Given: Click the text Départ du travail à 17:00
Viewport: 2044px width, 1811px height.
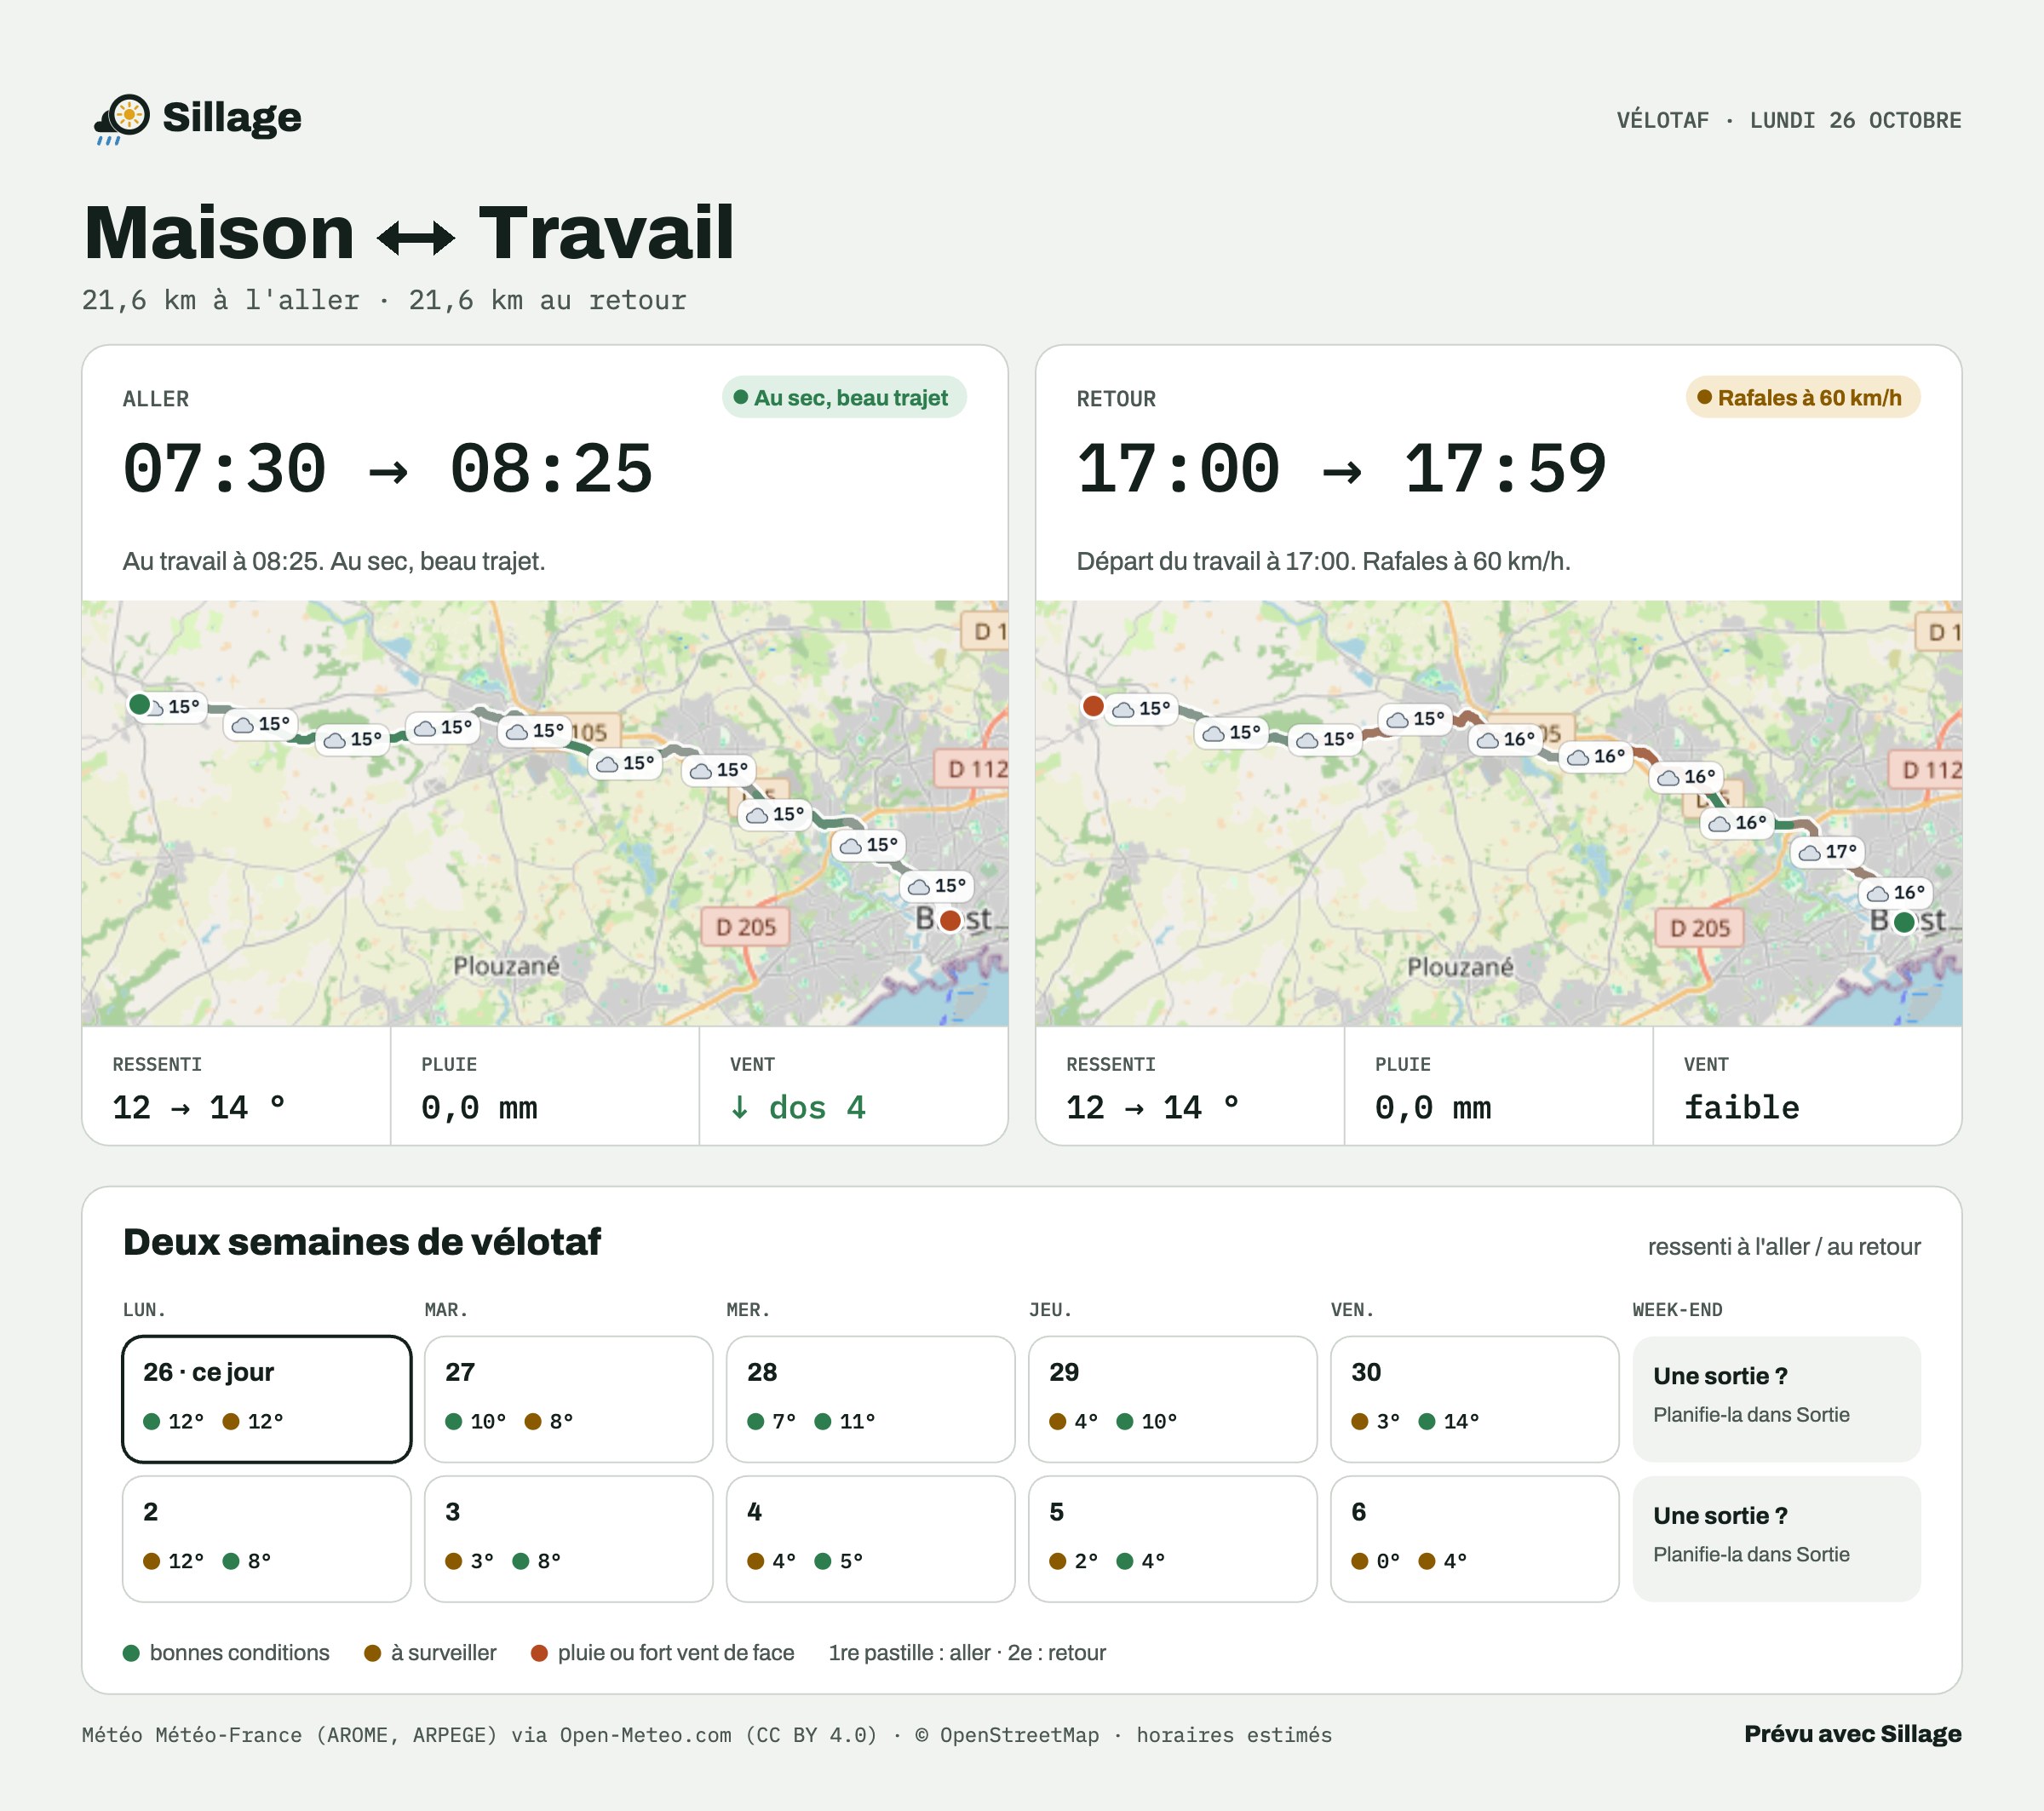Looking at the screenshot, I should [x=1216, y=561].
